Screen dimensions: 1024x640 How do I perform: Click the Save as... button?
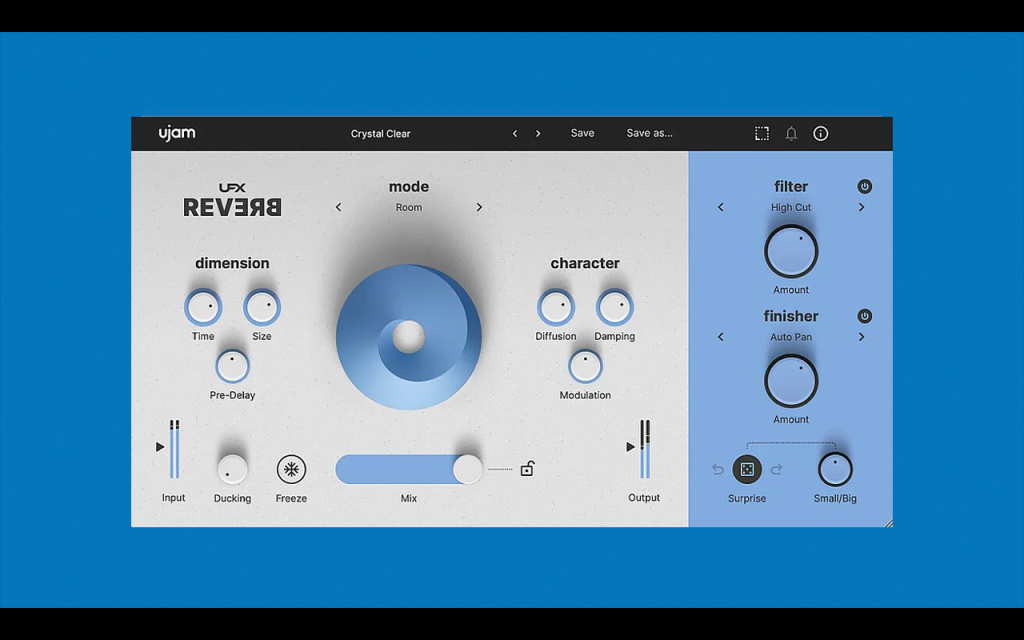pos(649,133)
